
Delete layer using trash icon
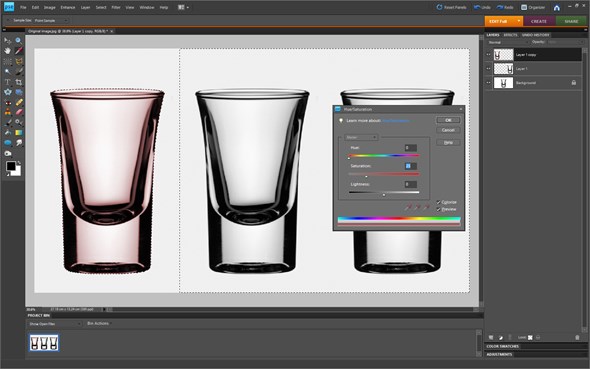coord(577,337)
